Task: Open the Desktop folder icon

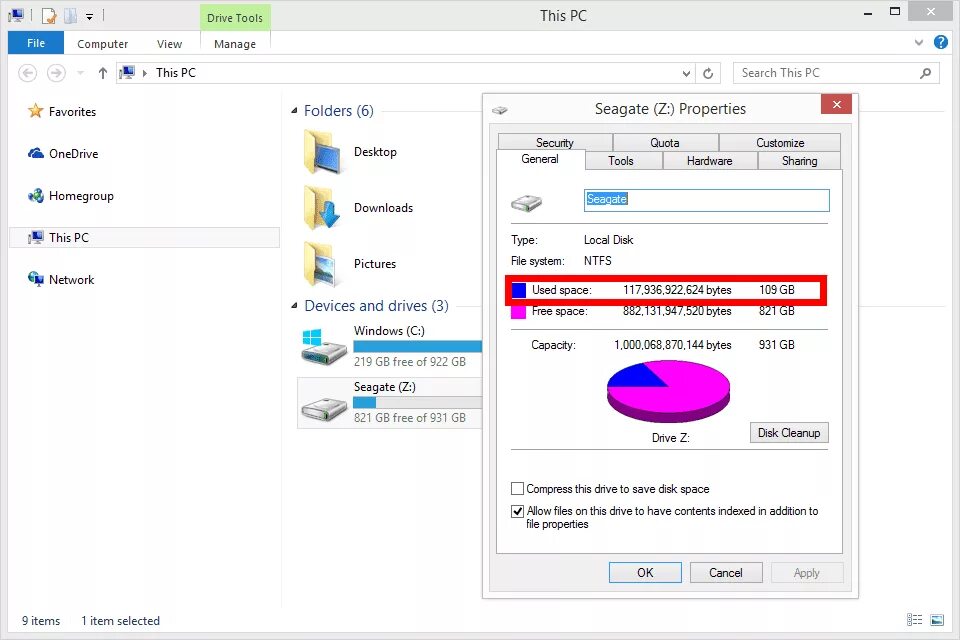Action: (x=322, y=152)
